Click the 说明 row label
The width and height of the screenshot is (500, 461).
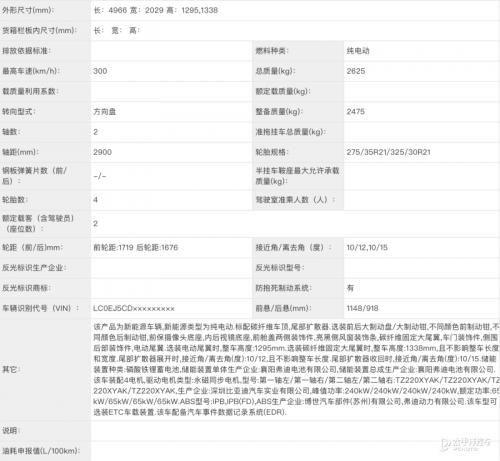pos(10,430)
